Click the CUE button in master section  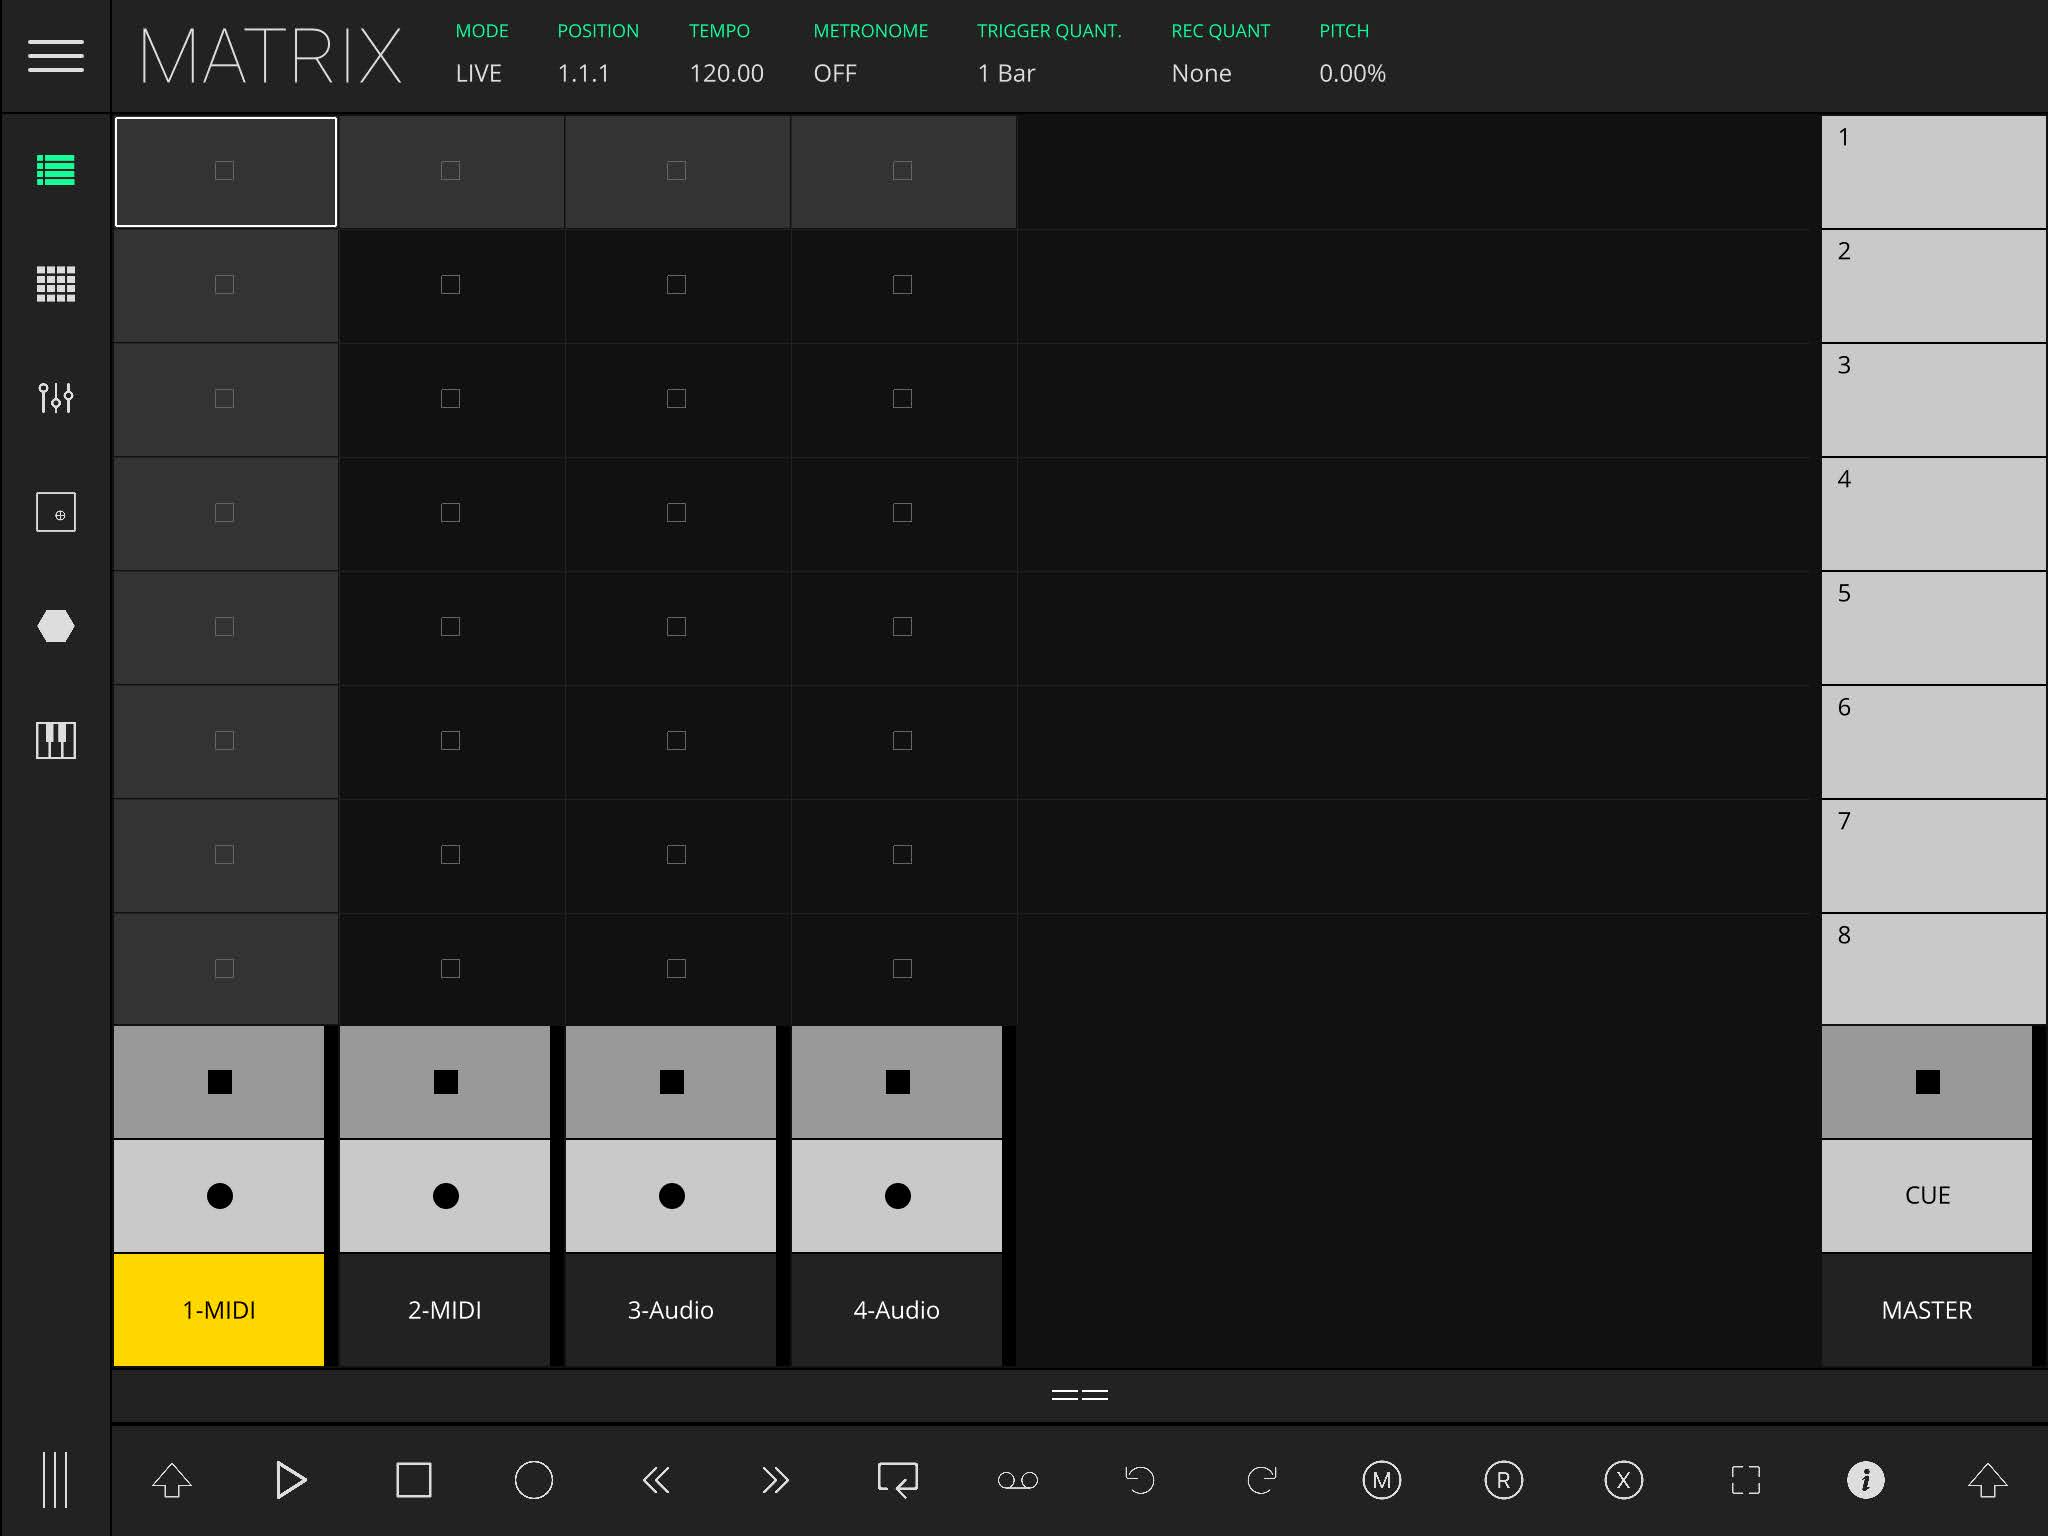coord(1927,1196)
